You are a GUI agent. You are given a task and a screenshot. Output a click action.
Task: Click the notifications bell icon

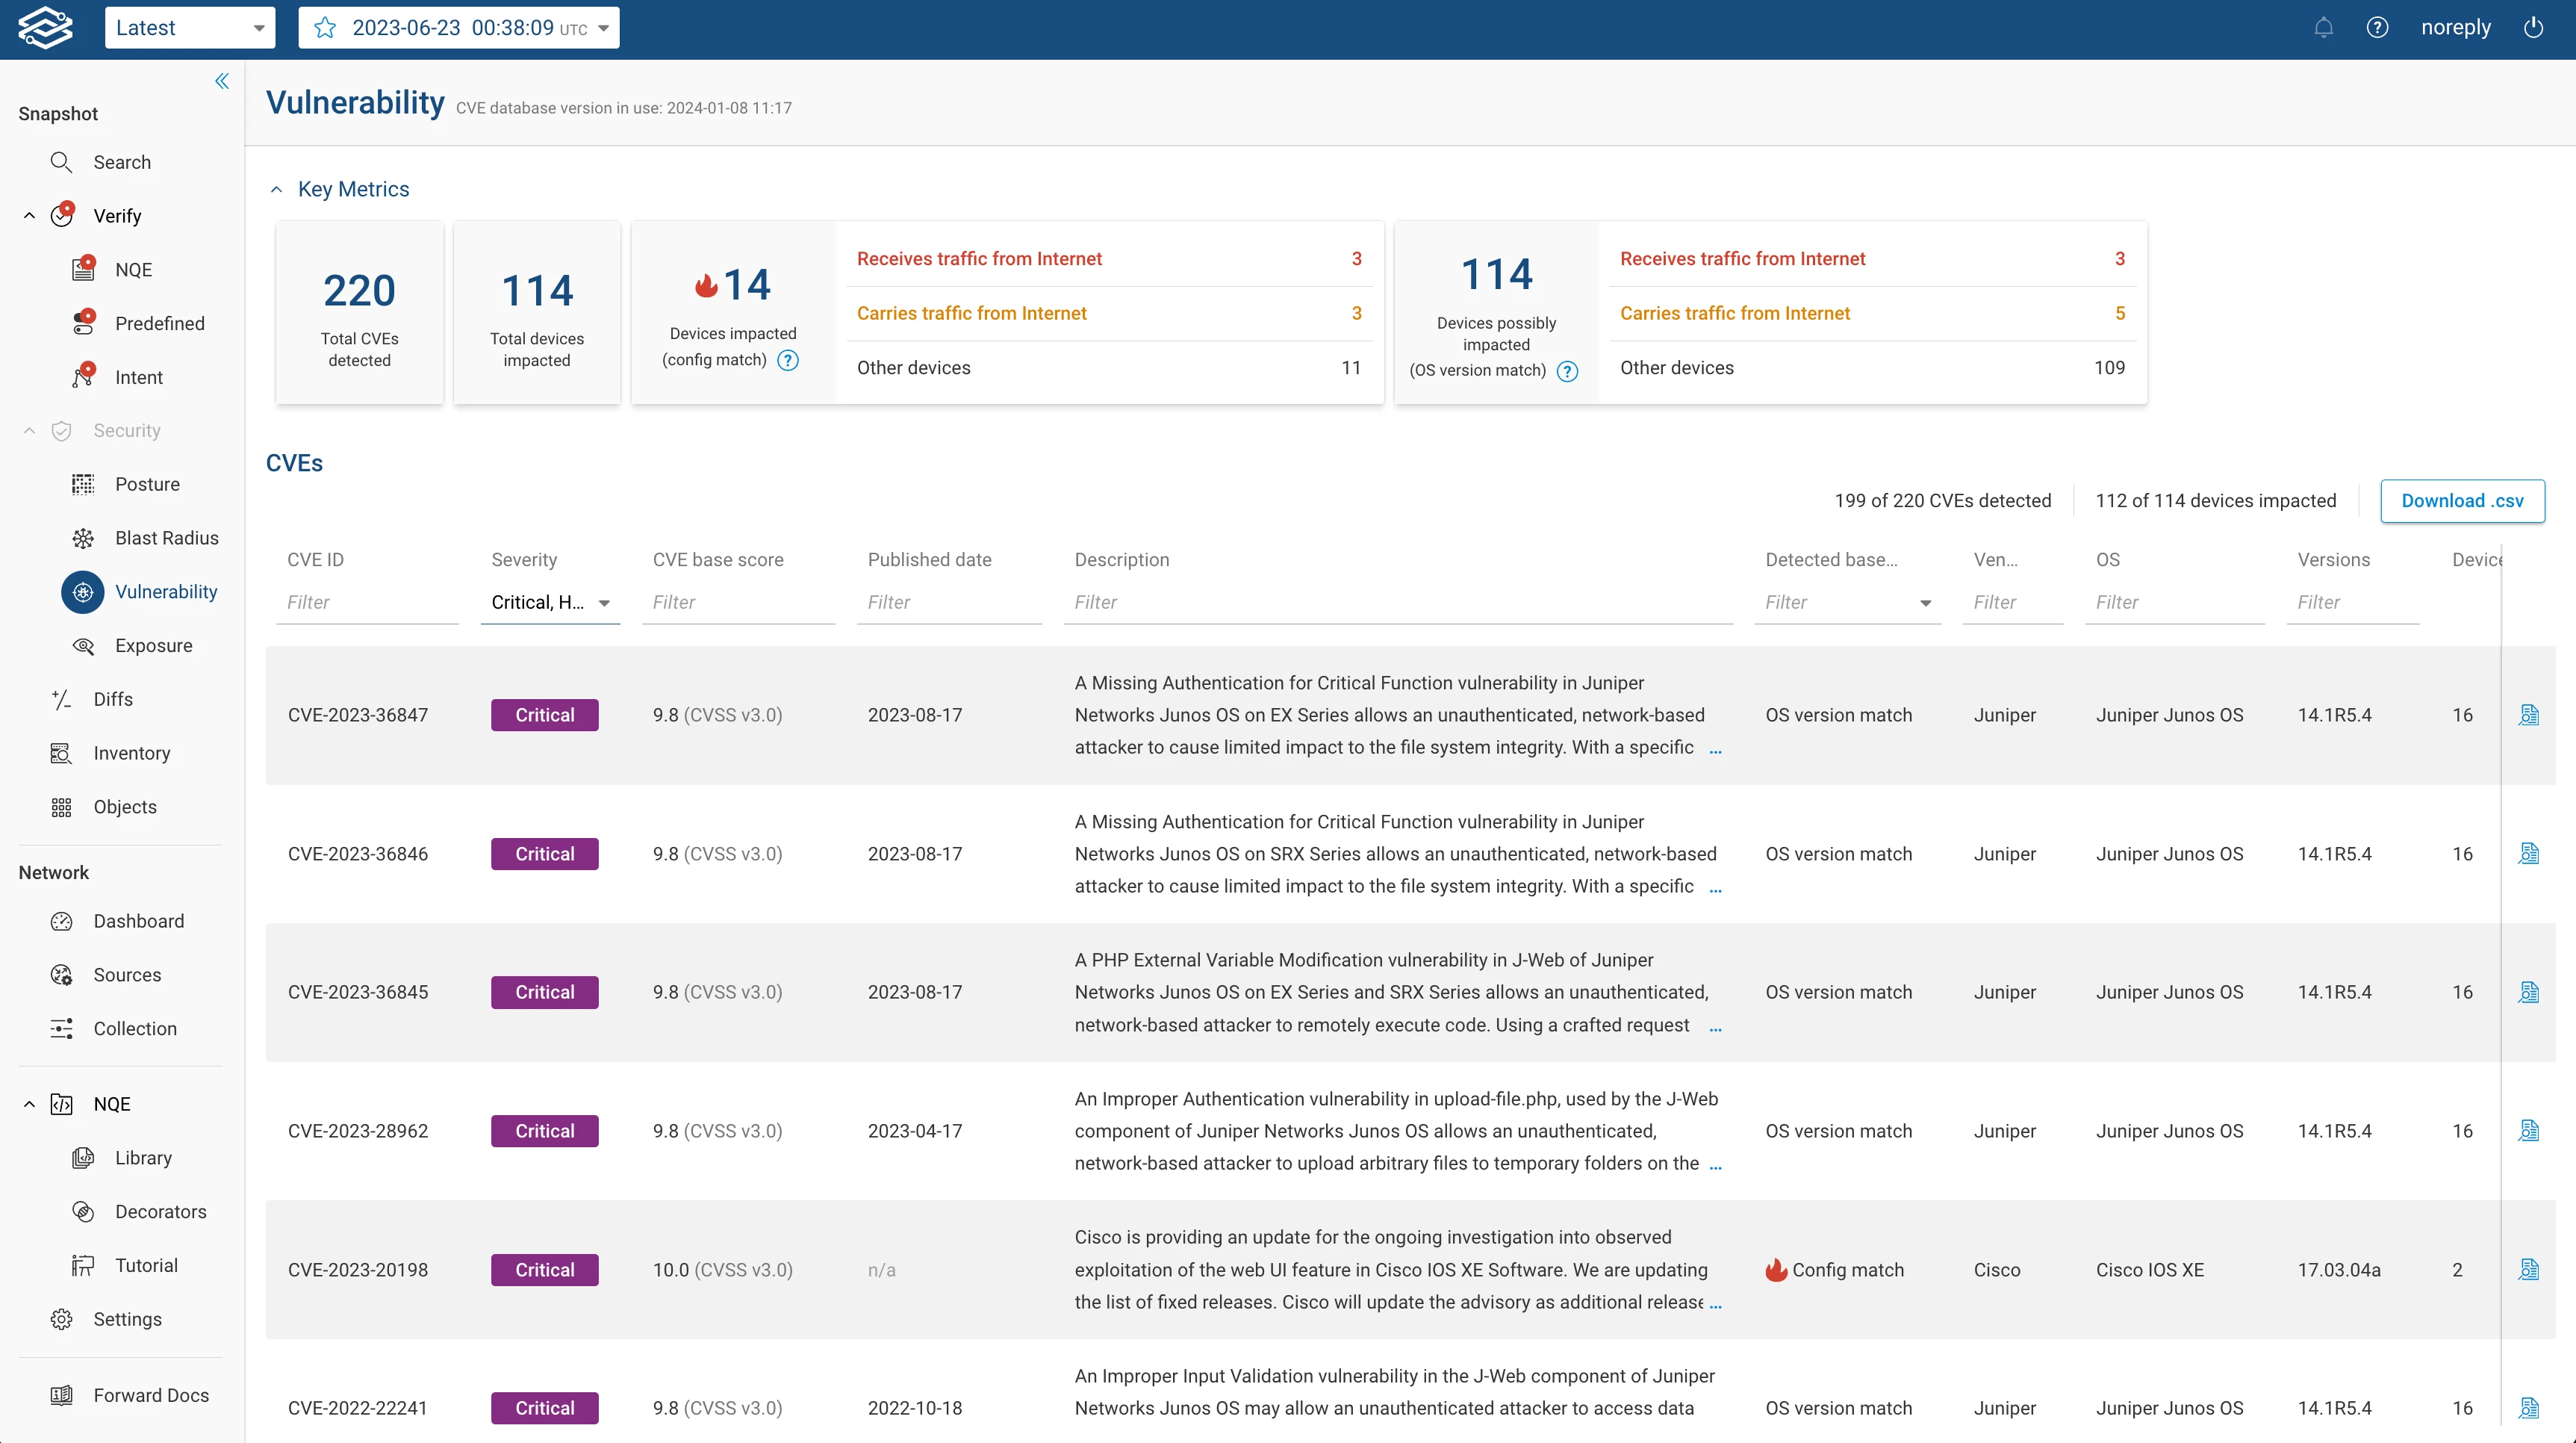point(2323,28)
